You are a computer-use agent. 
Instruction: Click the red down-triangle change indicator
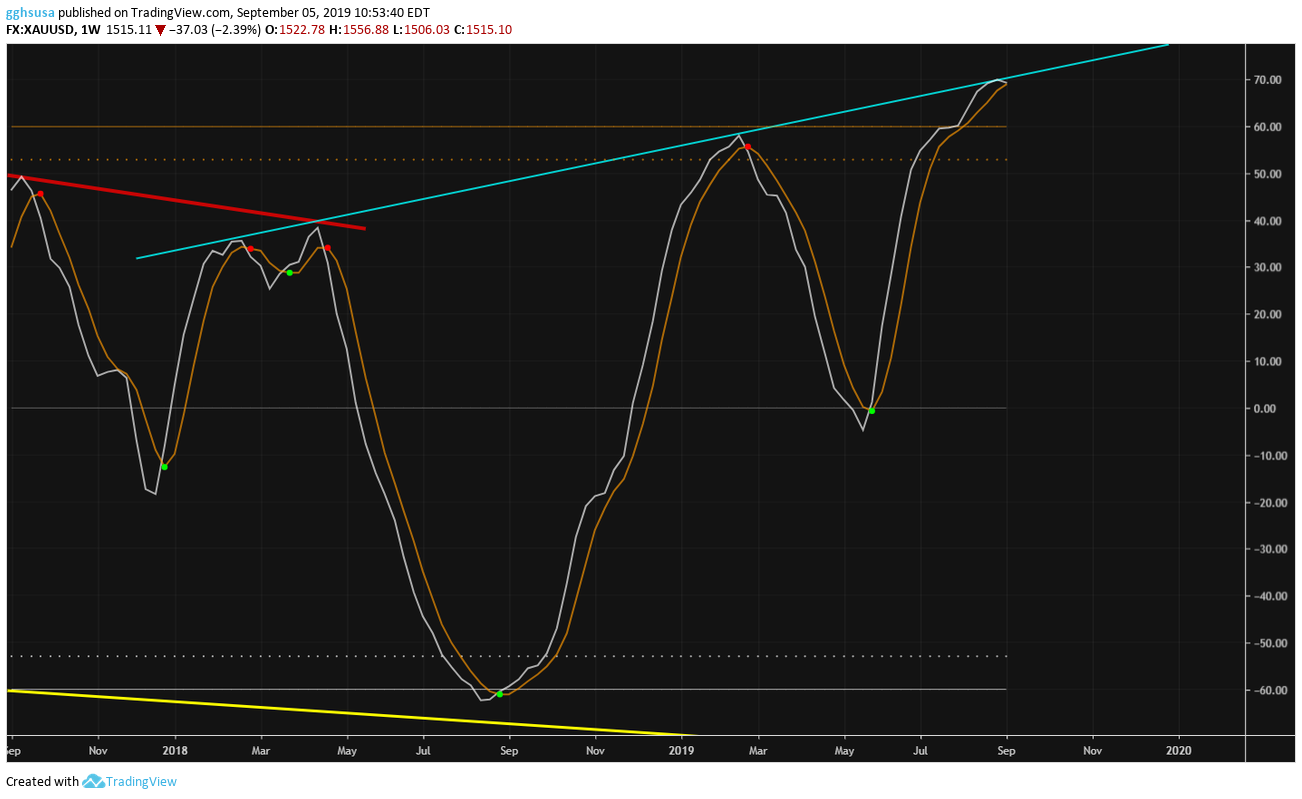tap(160, 30)
